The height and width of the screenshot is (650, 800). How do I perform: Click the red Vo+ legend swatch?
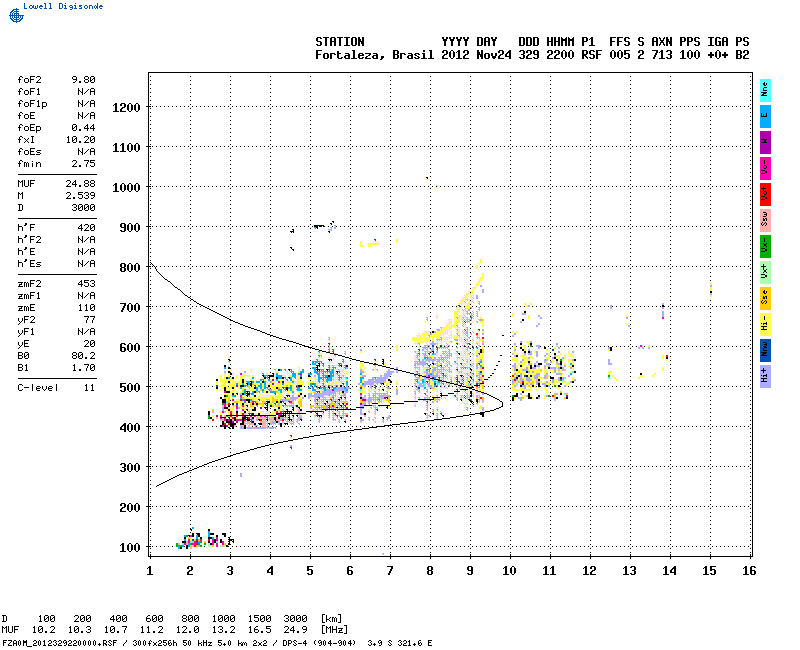click(x=765, y=194)
